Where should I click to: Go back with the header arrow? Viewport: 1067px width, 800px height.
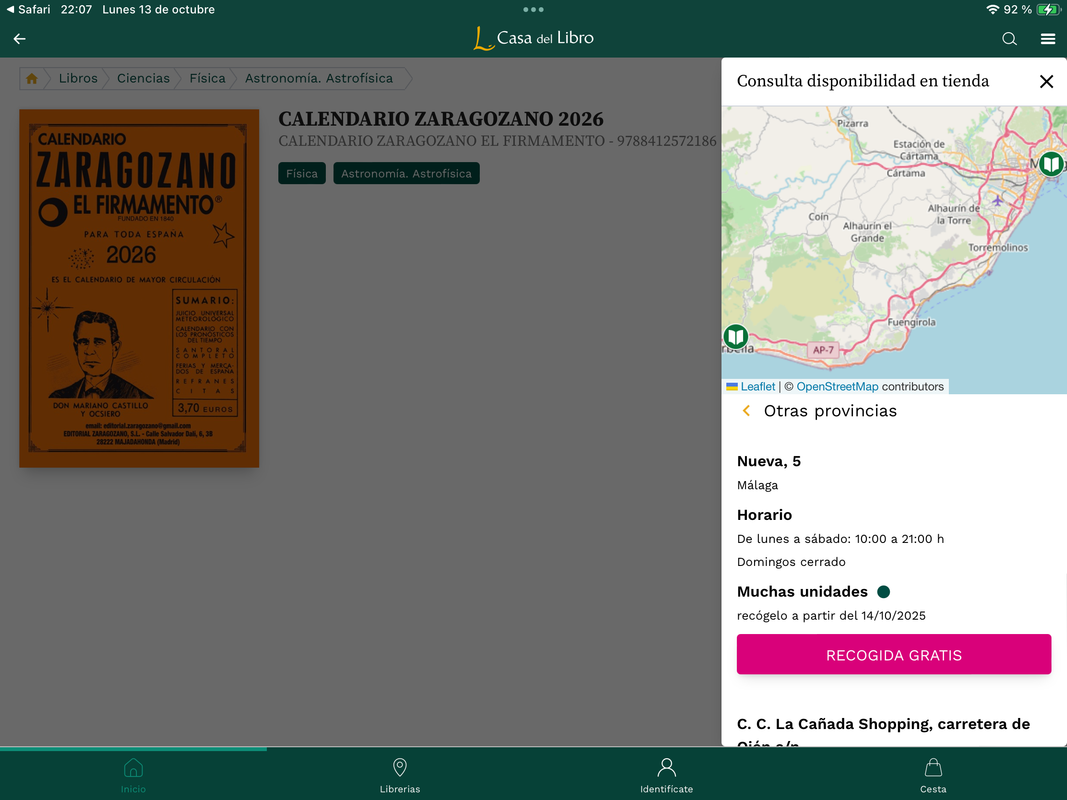tap(20, 39)
